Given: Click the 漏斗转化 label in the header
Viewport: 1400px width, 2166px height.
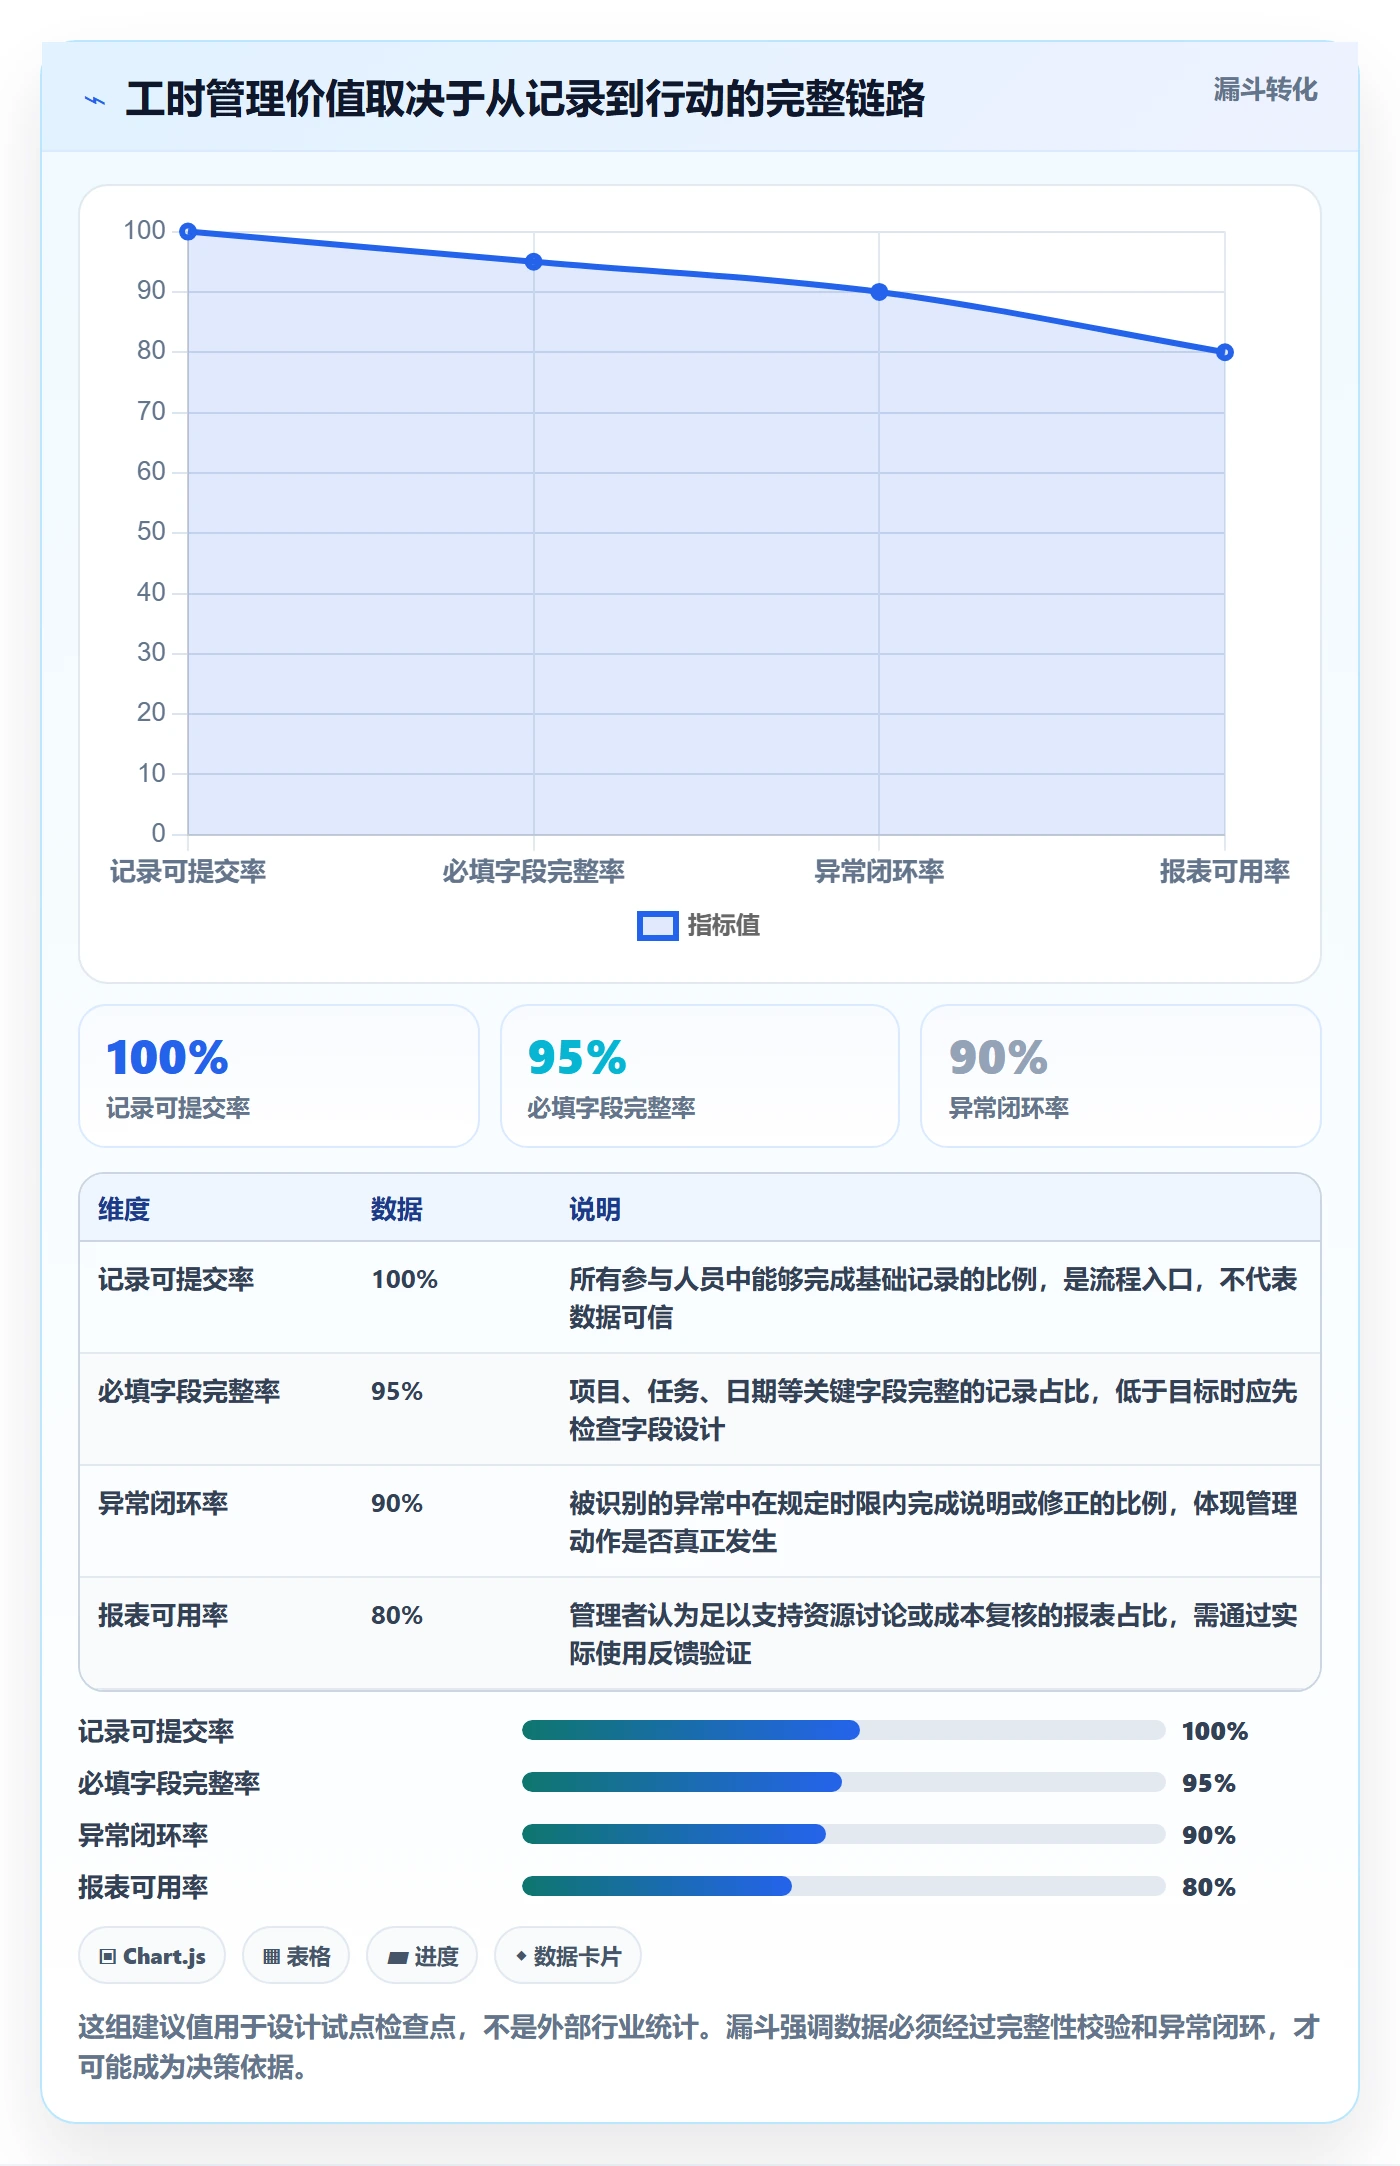Looking at the screenshot, I should coord(1265,90).
